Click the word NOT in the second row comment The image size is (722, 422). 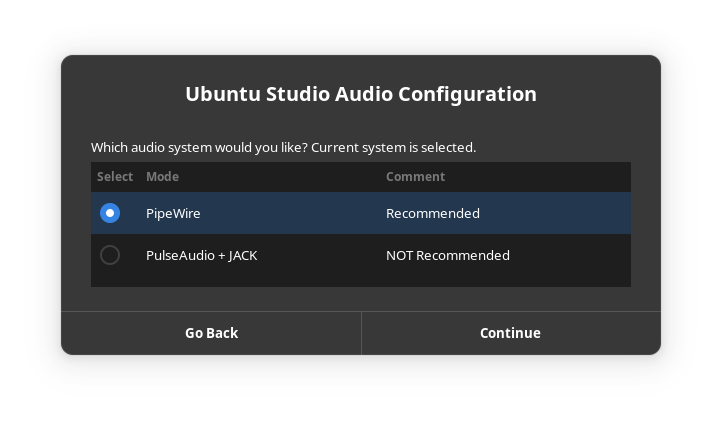[x=399, y=255]
